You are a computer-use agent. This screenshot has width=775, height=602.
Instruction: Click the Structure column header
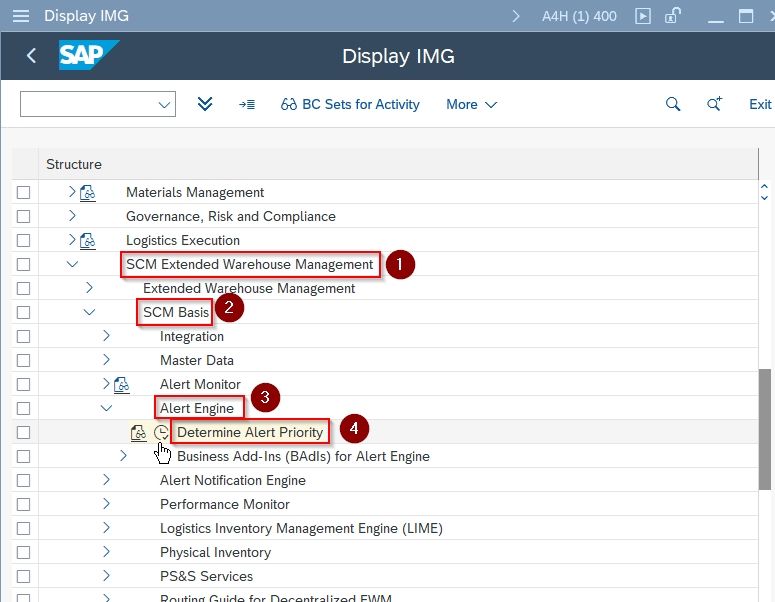(x=74, y=164)
